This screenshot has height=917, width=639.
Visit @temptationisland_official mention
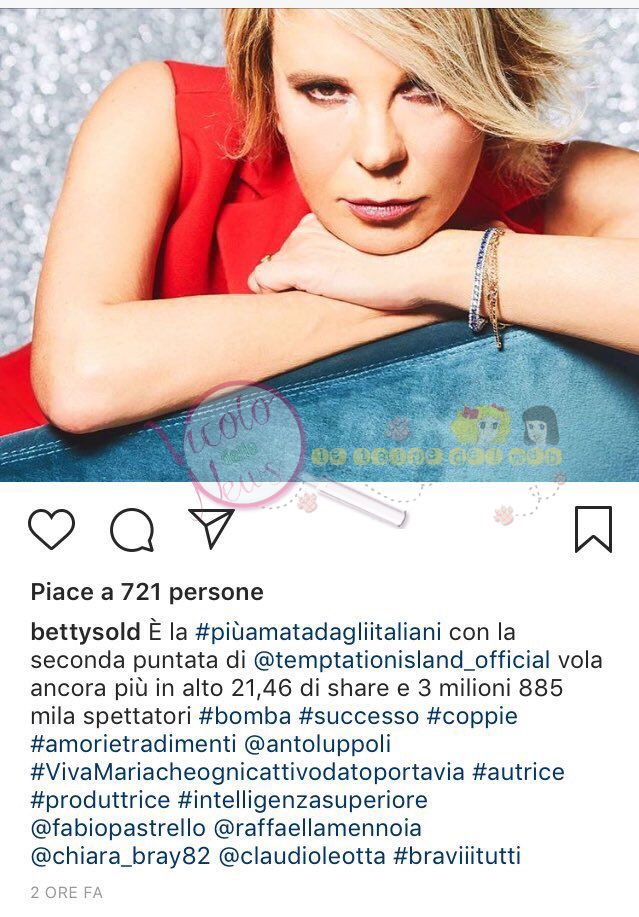pyautogui.click(x=402, y=660)
